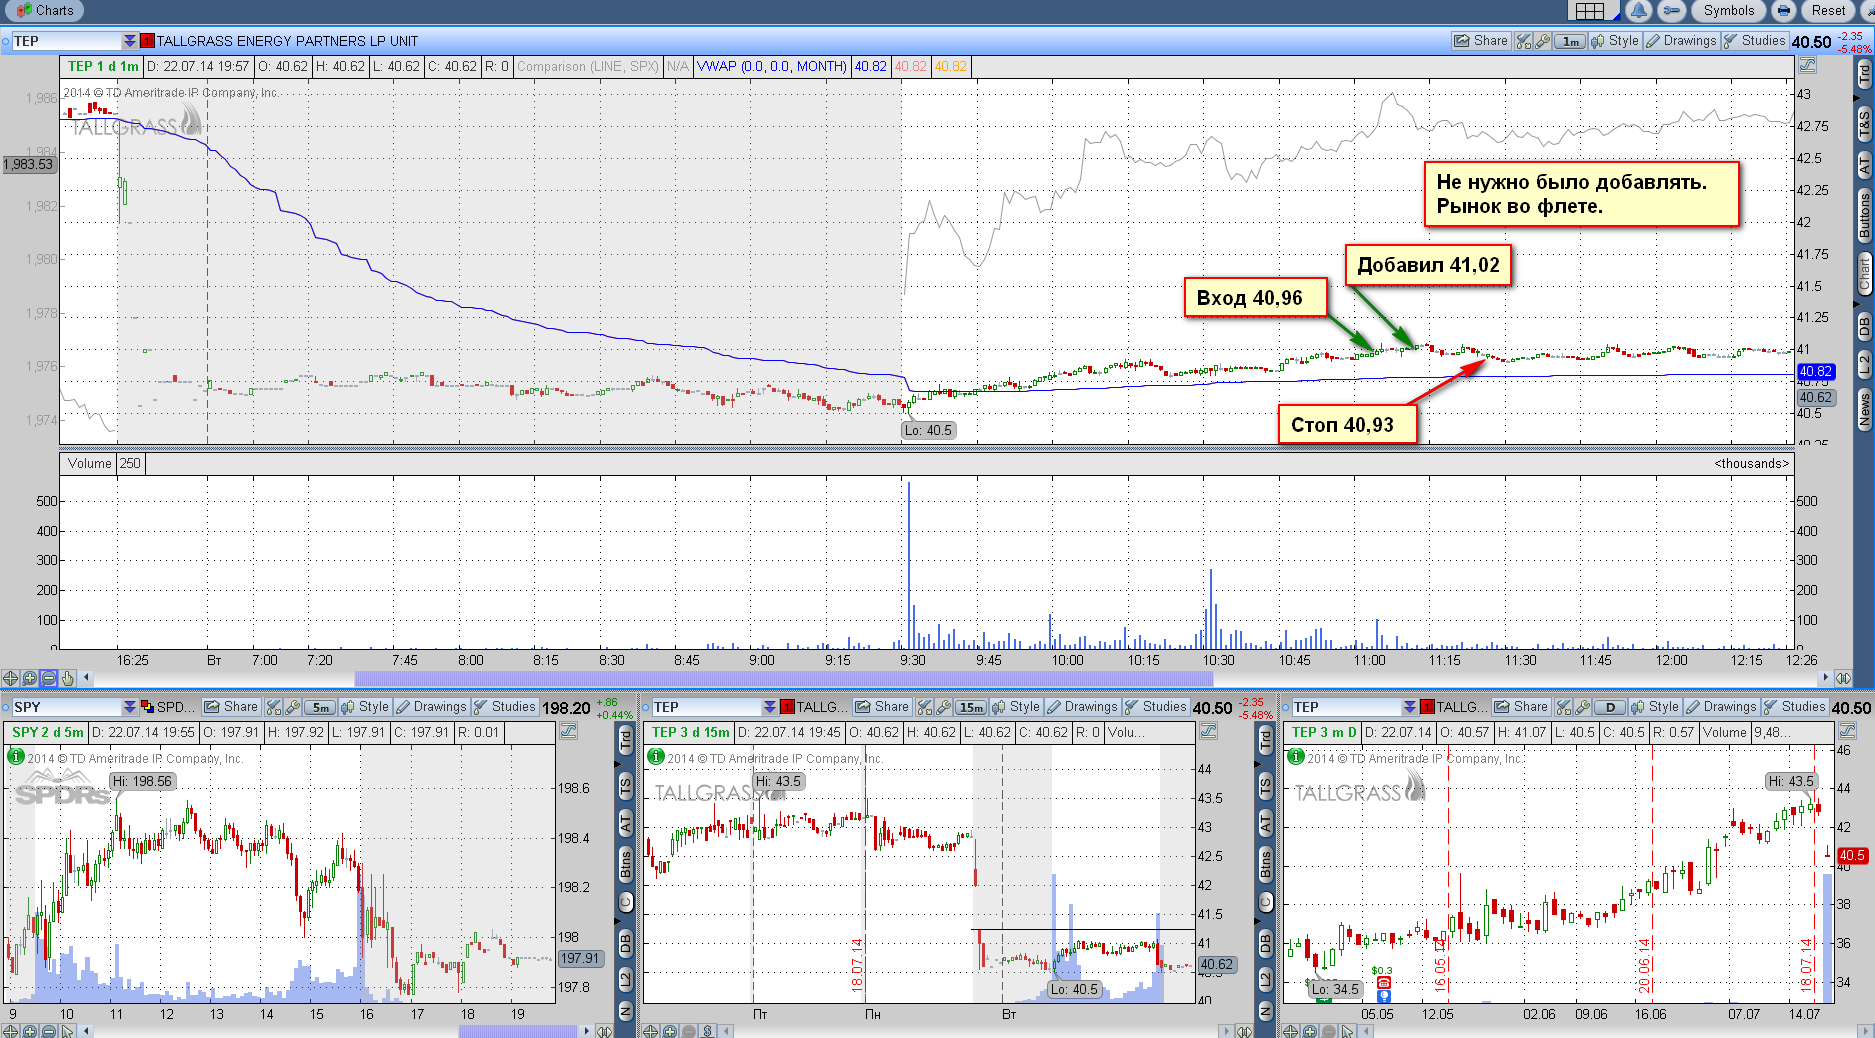Open wrench settings icon on SPY chart
Viewport: 1875px width, 1038px height.
293,707
